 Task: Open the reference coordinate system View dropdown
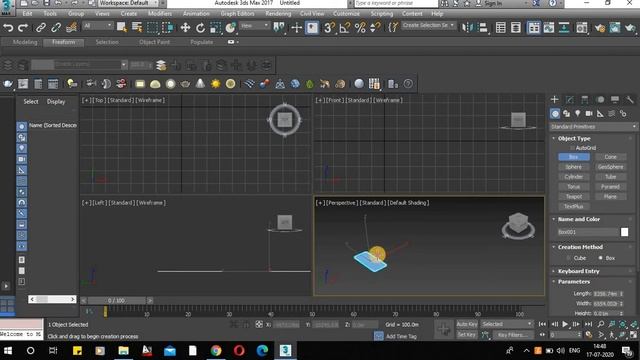point(254,26)
